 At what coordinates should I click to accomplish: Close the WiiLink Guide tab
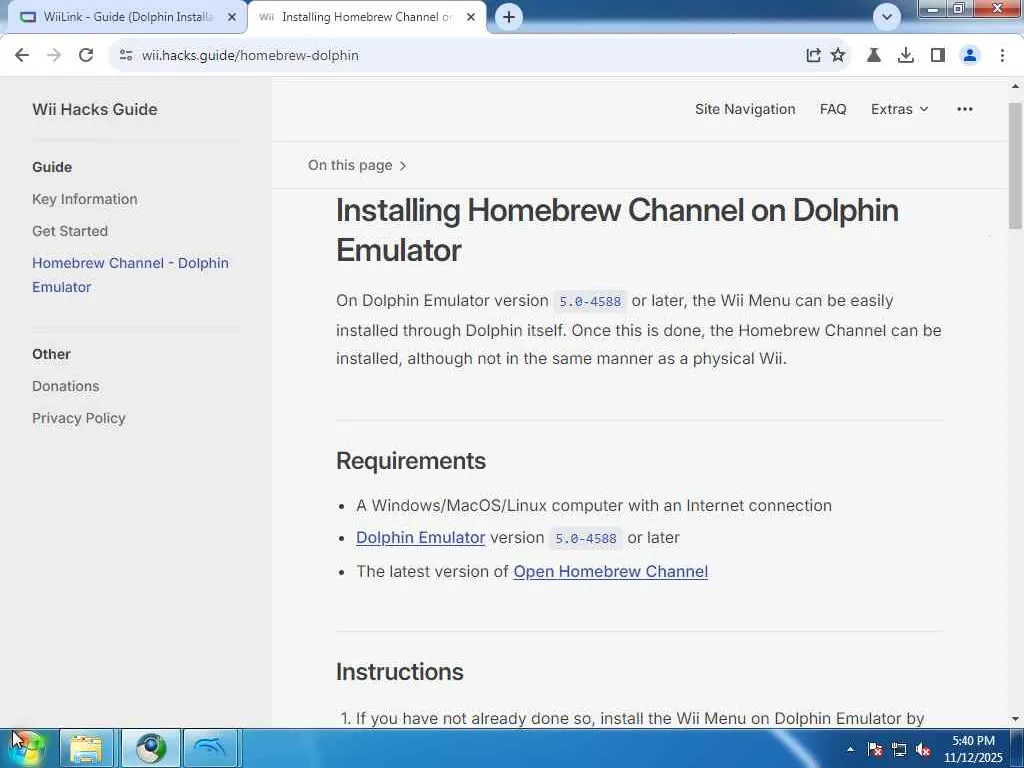(232, 17)
